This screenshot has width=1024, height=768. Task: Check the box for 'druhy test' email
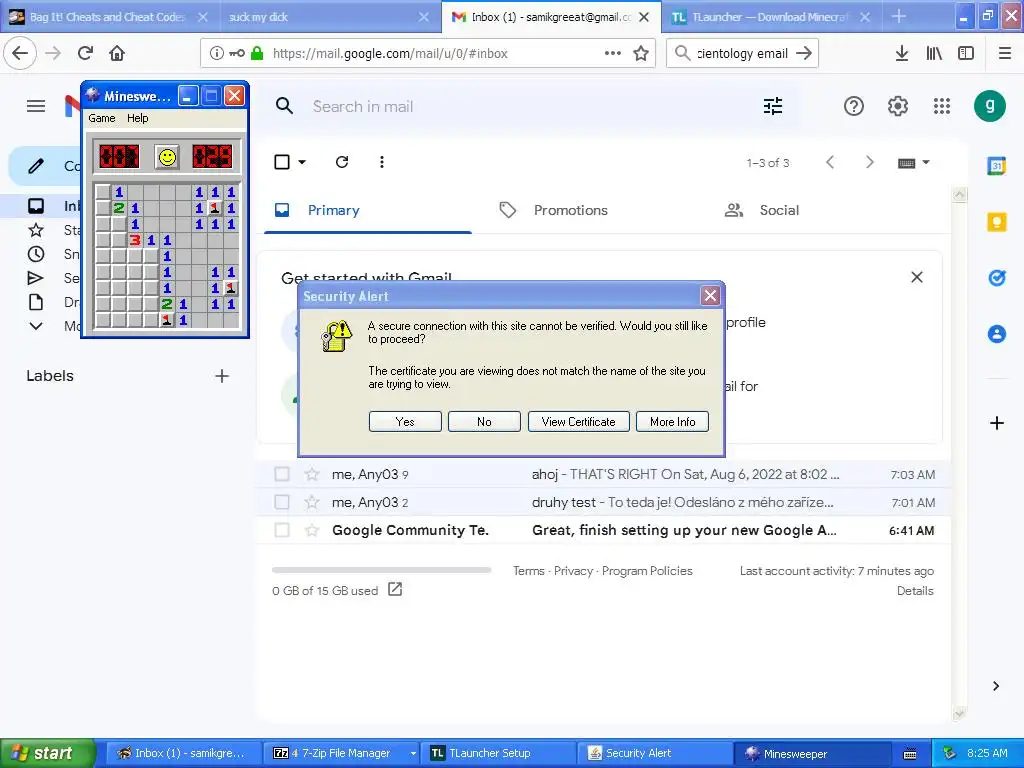click(x=281, y=502)
